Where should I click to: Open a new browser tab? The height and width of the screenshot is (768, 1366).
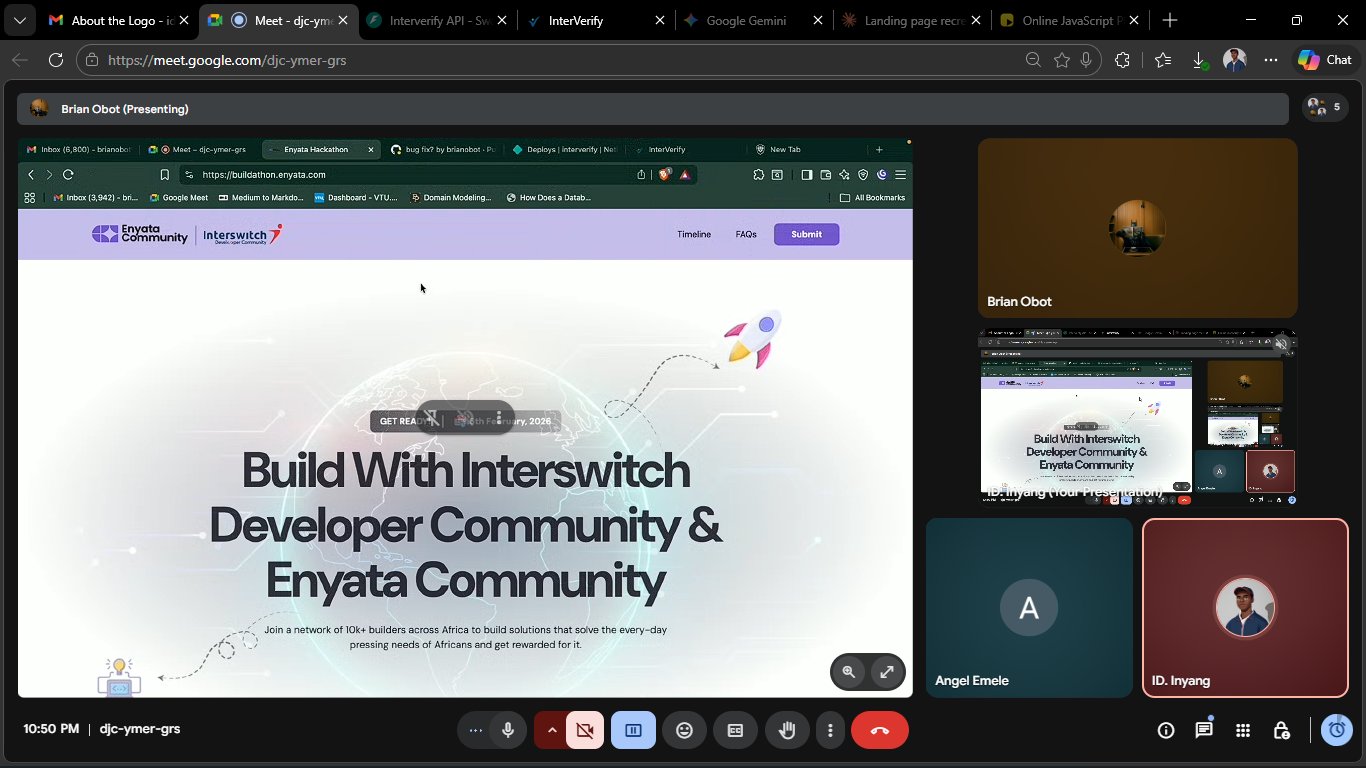[x=1170, y=20]
